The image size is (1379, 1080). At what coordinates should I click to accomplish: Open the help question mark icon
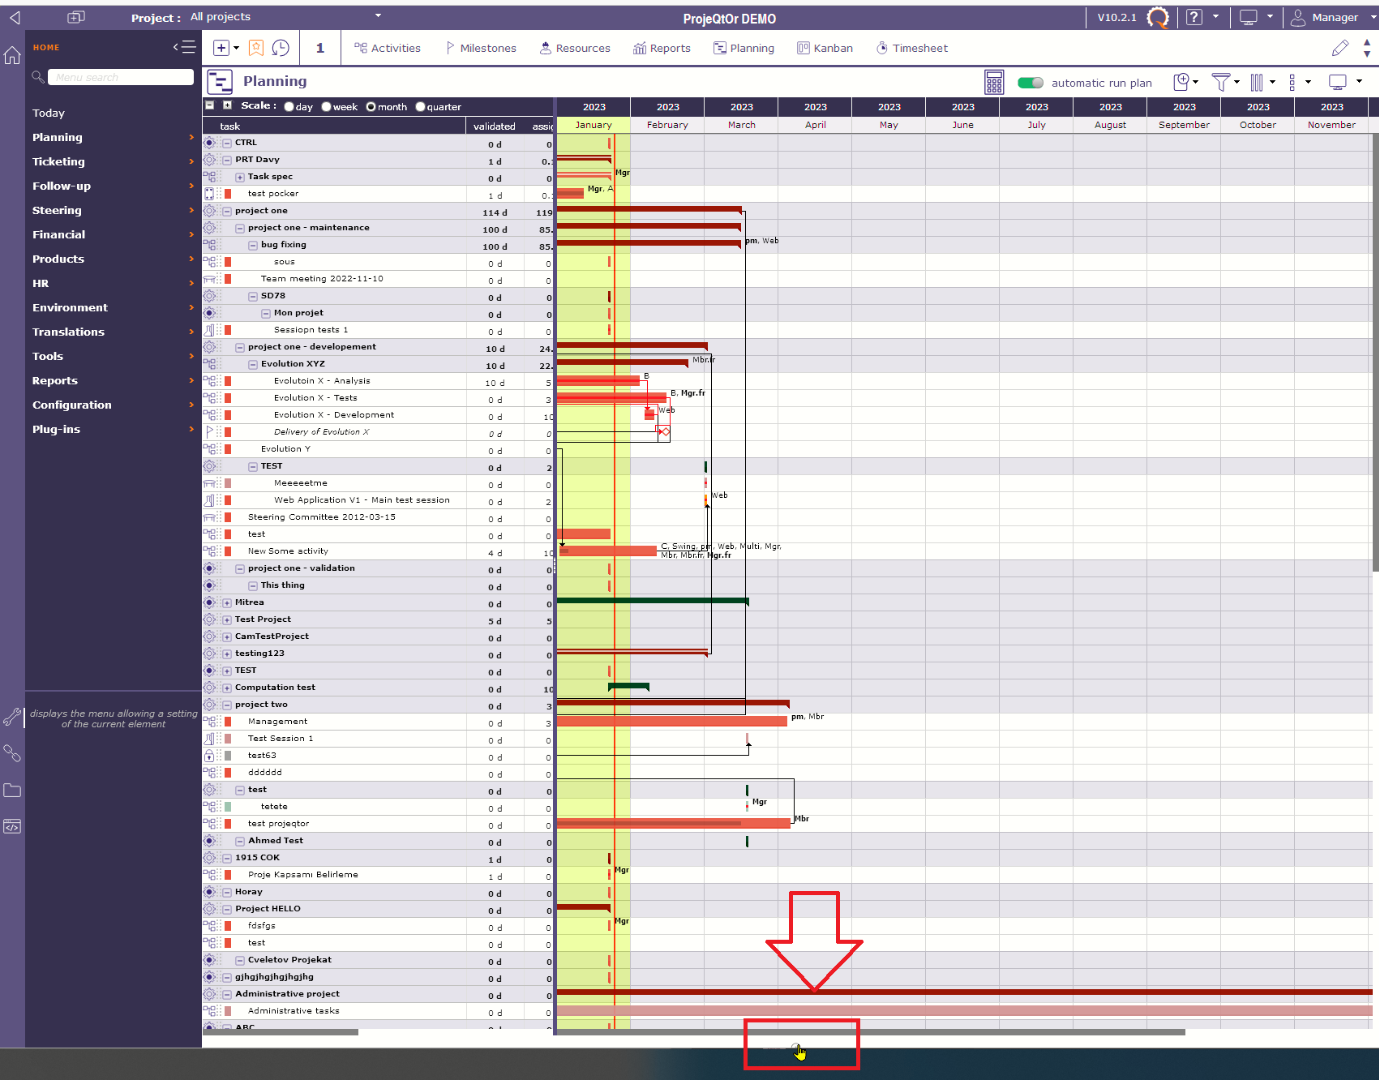tap(1194, 17)
